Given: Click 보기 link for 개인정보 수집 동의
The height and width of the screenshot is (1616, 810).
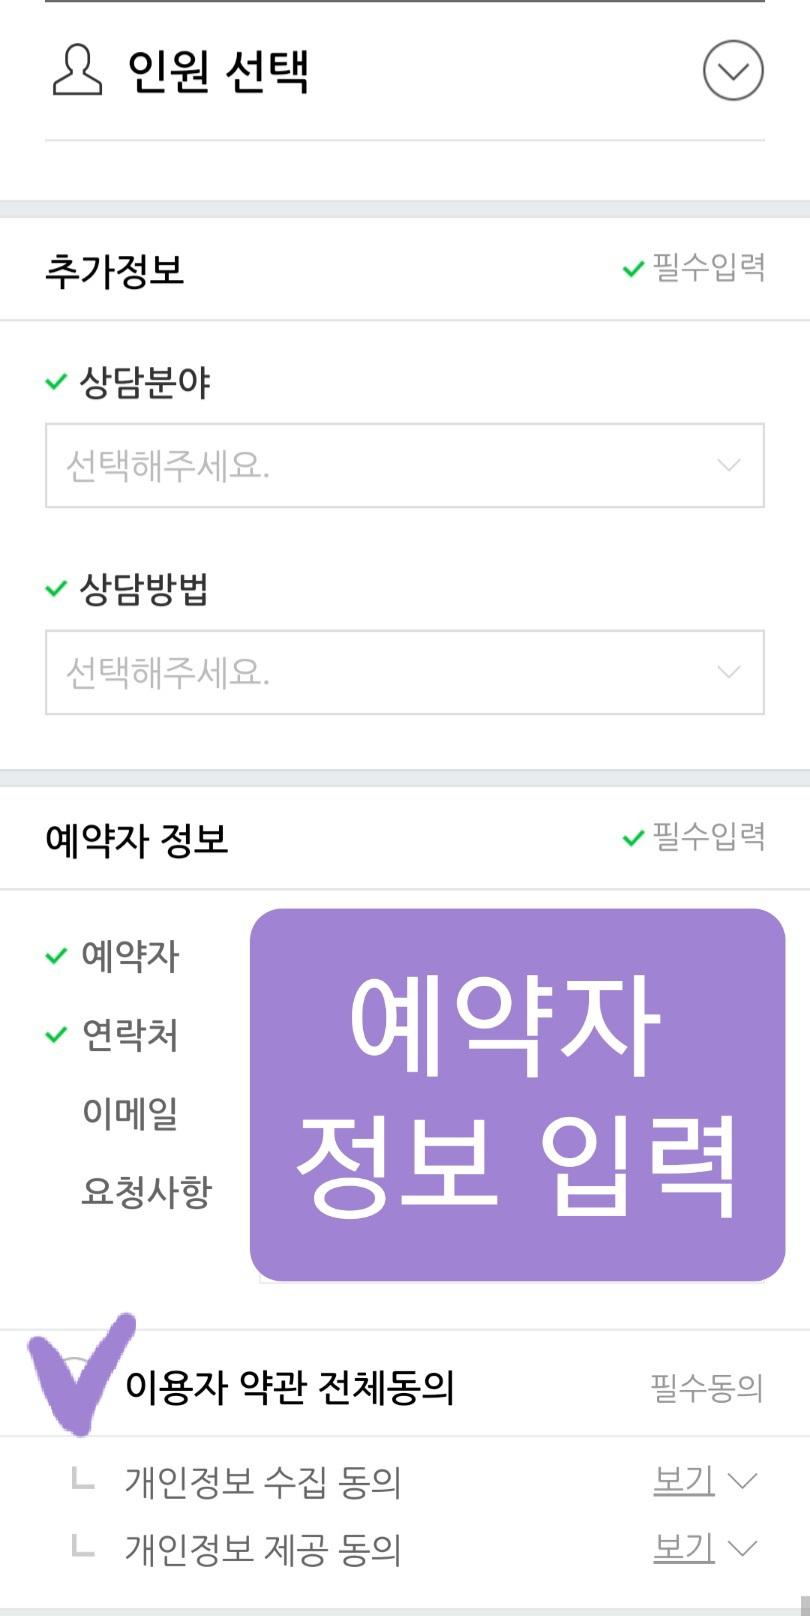Looking at the screenshot, I should click(684, 1480).
